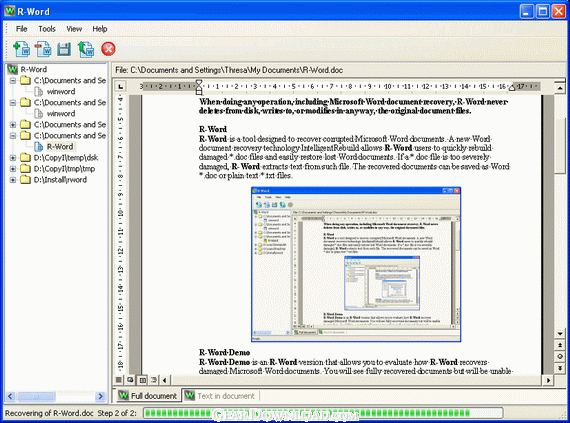
Task: Collapse the second C:\Documents and Se folder
Action: 13,102
